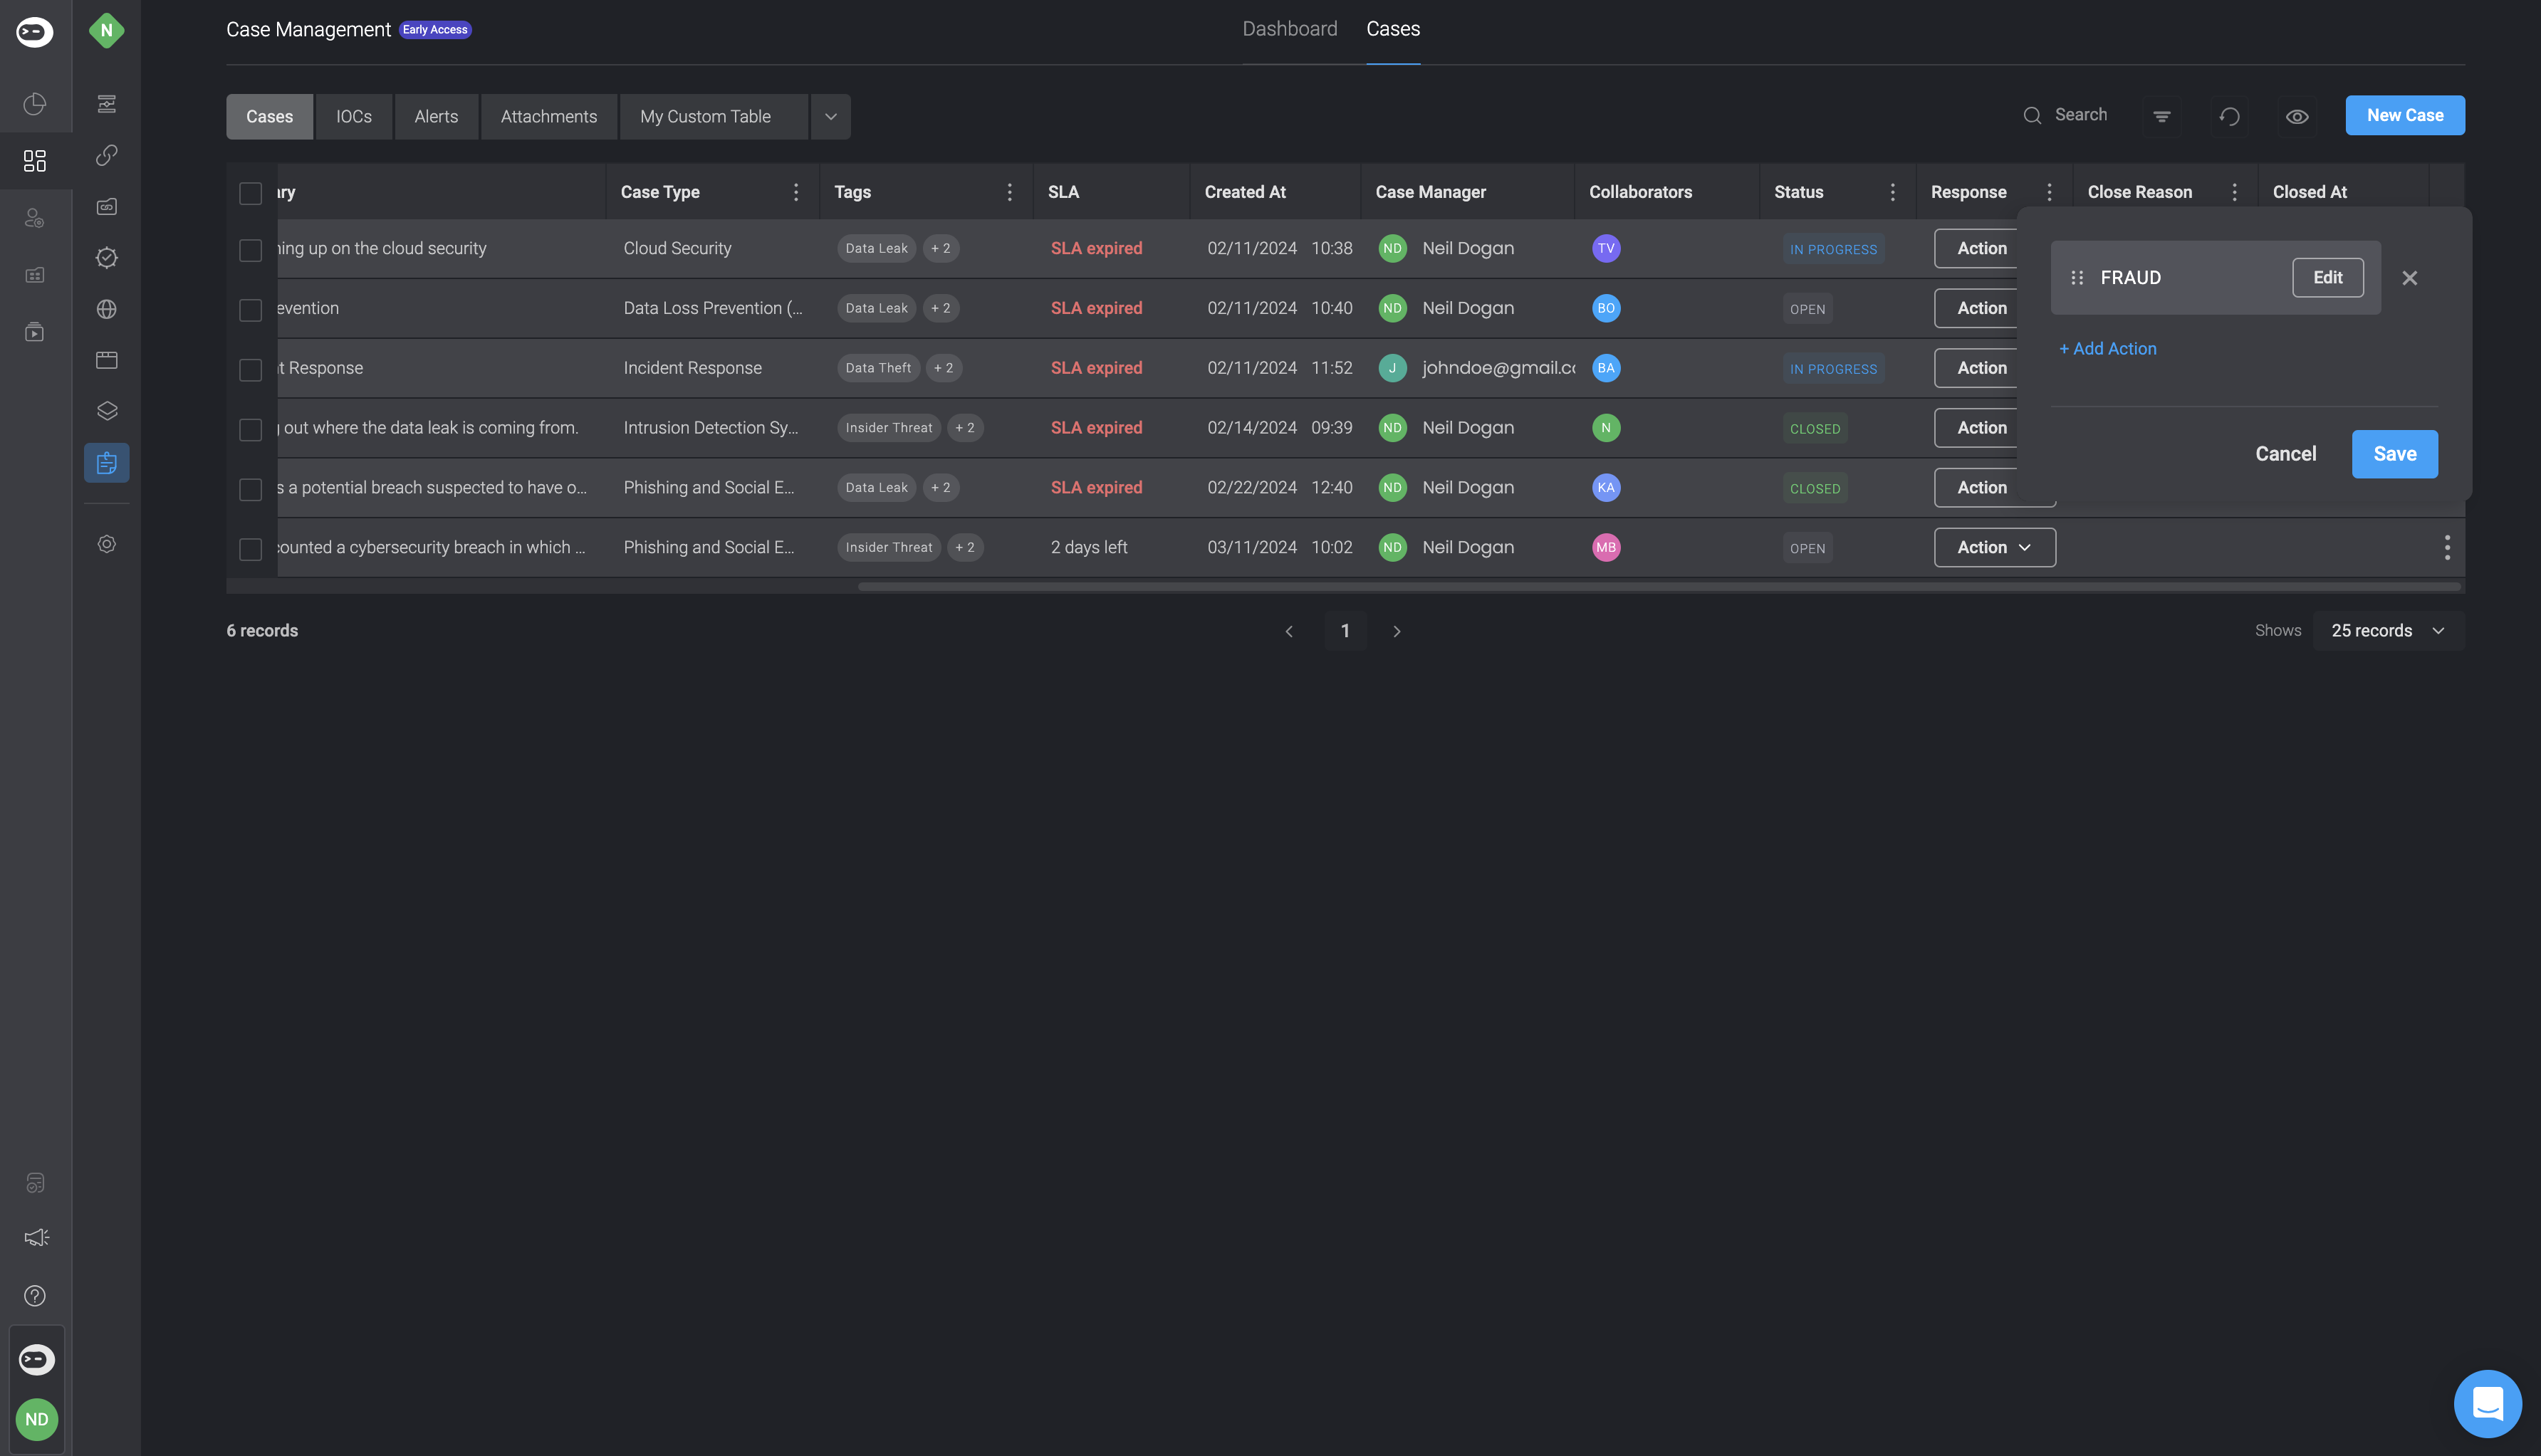
Task: Click the eye visibility icon in the toolbar
Action: point(2297,116)
